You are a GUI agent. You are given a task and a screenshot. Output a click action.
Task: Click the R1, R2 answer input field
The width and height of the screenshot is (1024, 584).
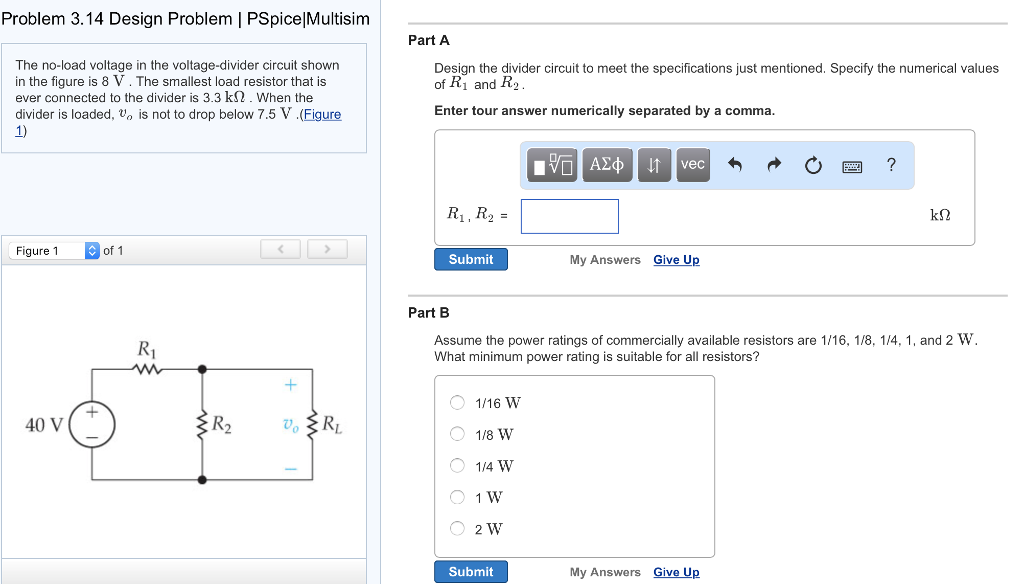569,216
